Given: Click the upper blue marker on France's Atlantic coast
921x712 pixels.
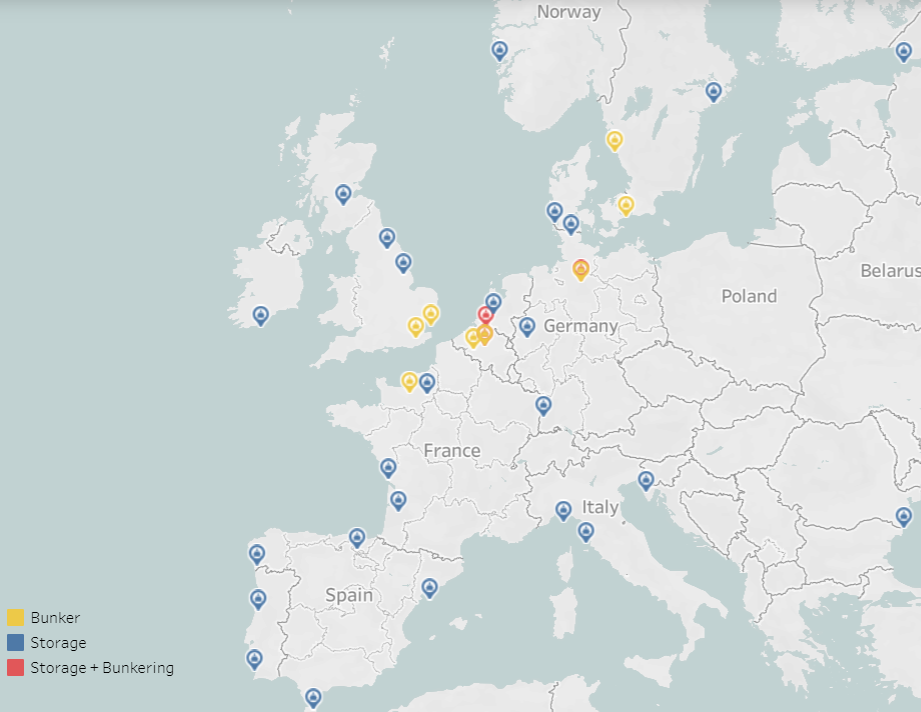Looking at the screenshot, I should pos(388,468).
